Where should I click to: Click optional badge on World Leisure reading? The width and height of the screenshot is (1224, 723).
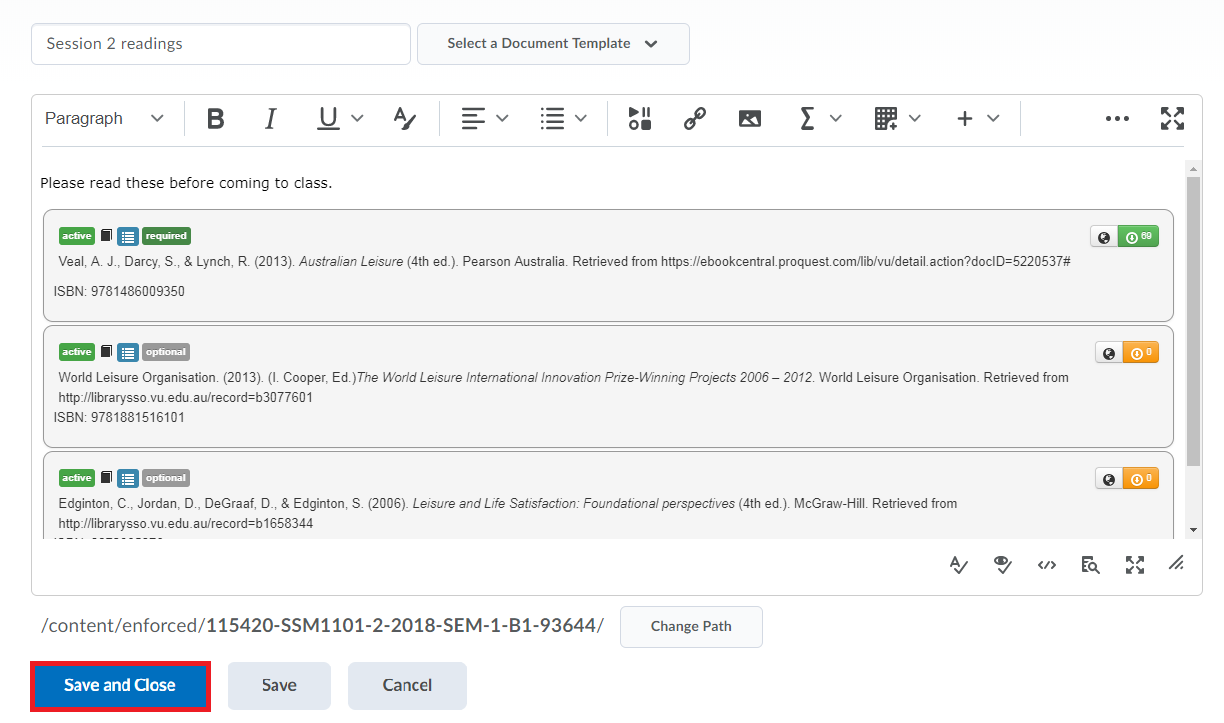(x=166, y=352)
